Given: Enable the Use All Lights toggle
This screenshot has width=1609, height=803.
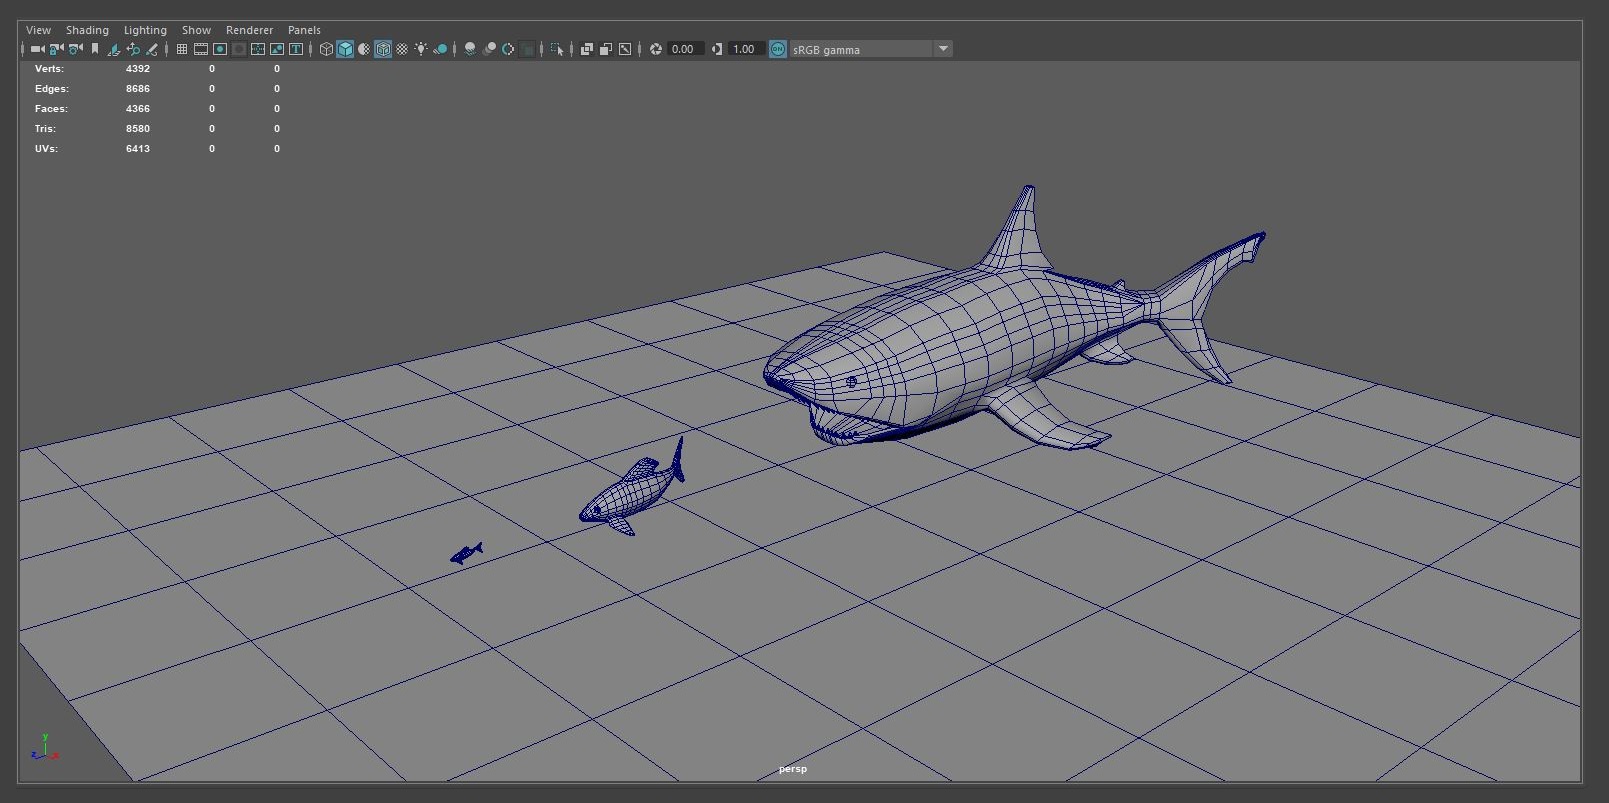Looking at the screenshot, I should point(421,49).
